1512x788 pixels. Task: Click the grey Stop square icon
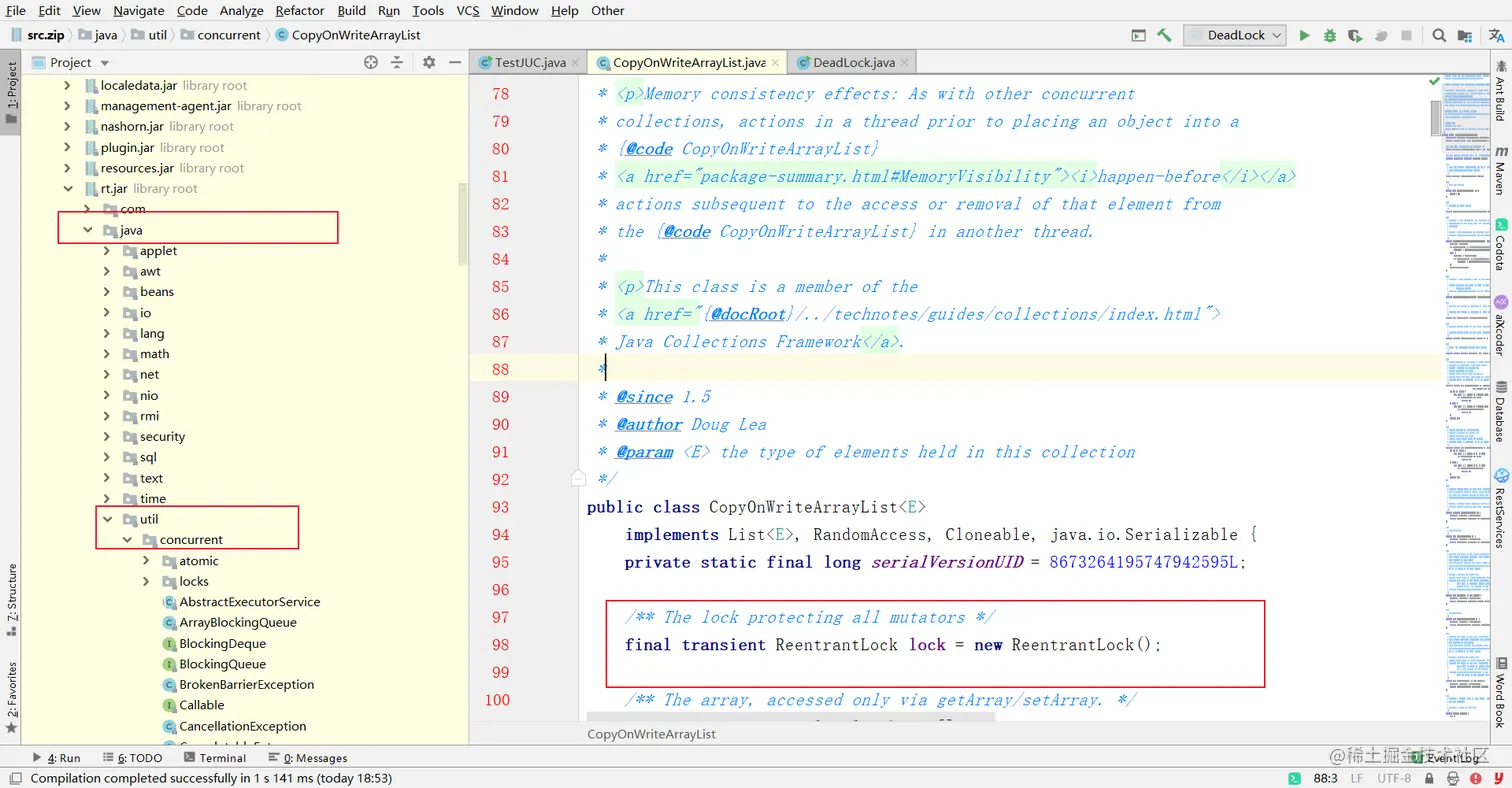click(1407, 35)
